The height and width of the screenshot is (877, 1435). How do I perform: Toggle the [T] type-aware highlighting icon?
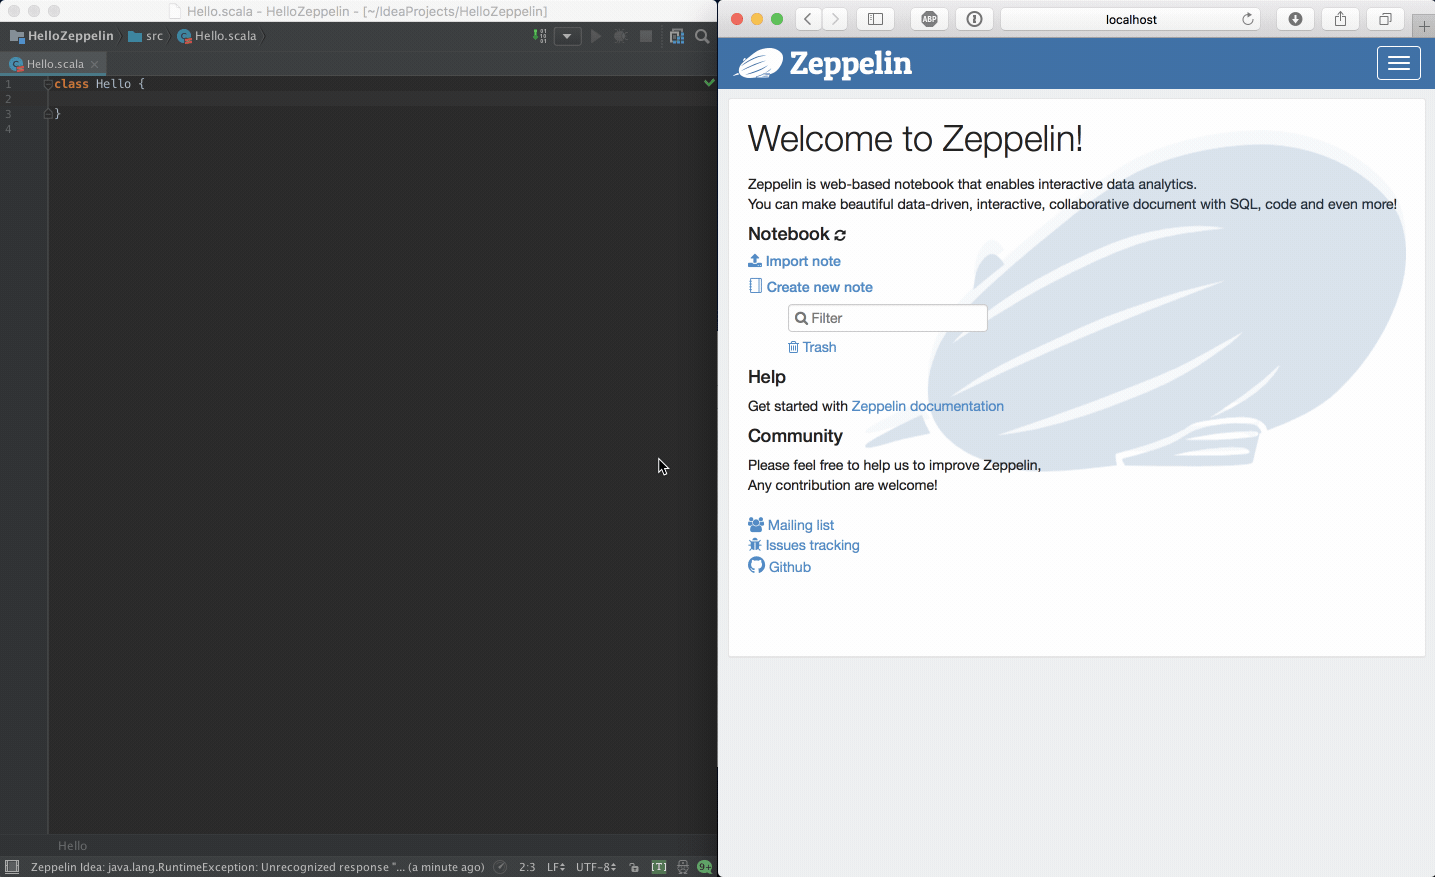pos(659,867)
